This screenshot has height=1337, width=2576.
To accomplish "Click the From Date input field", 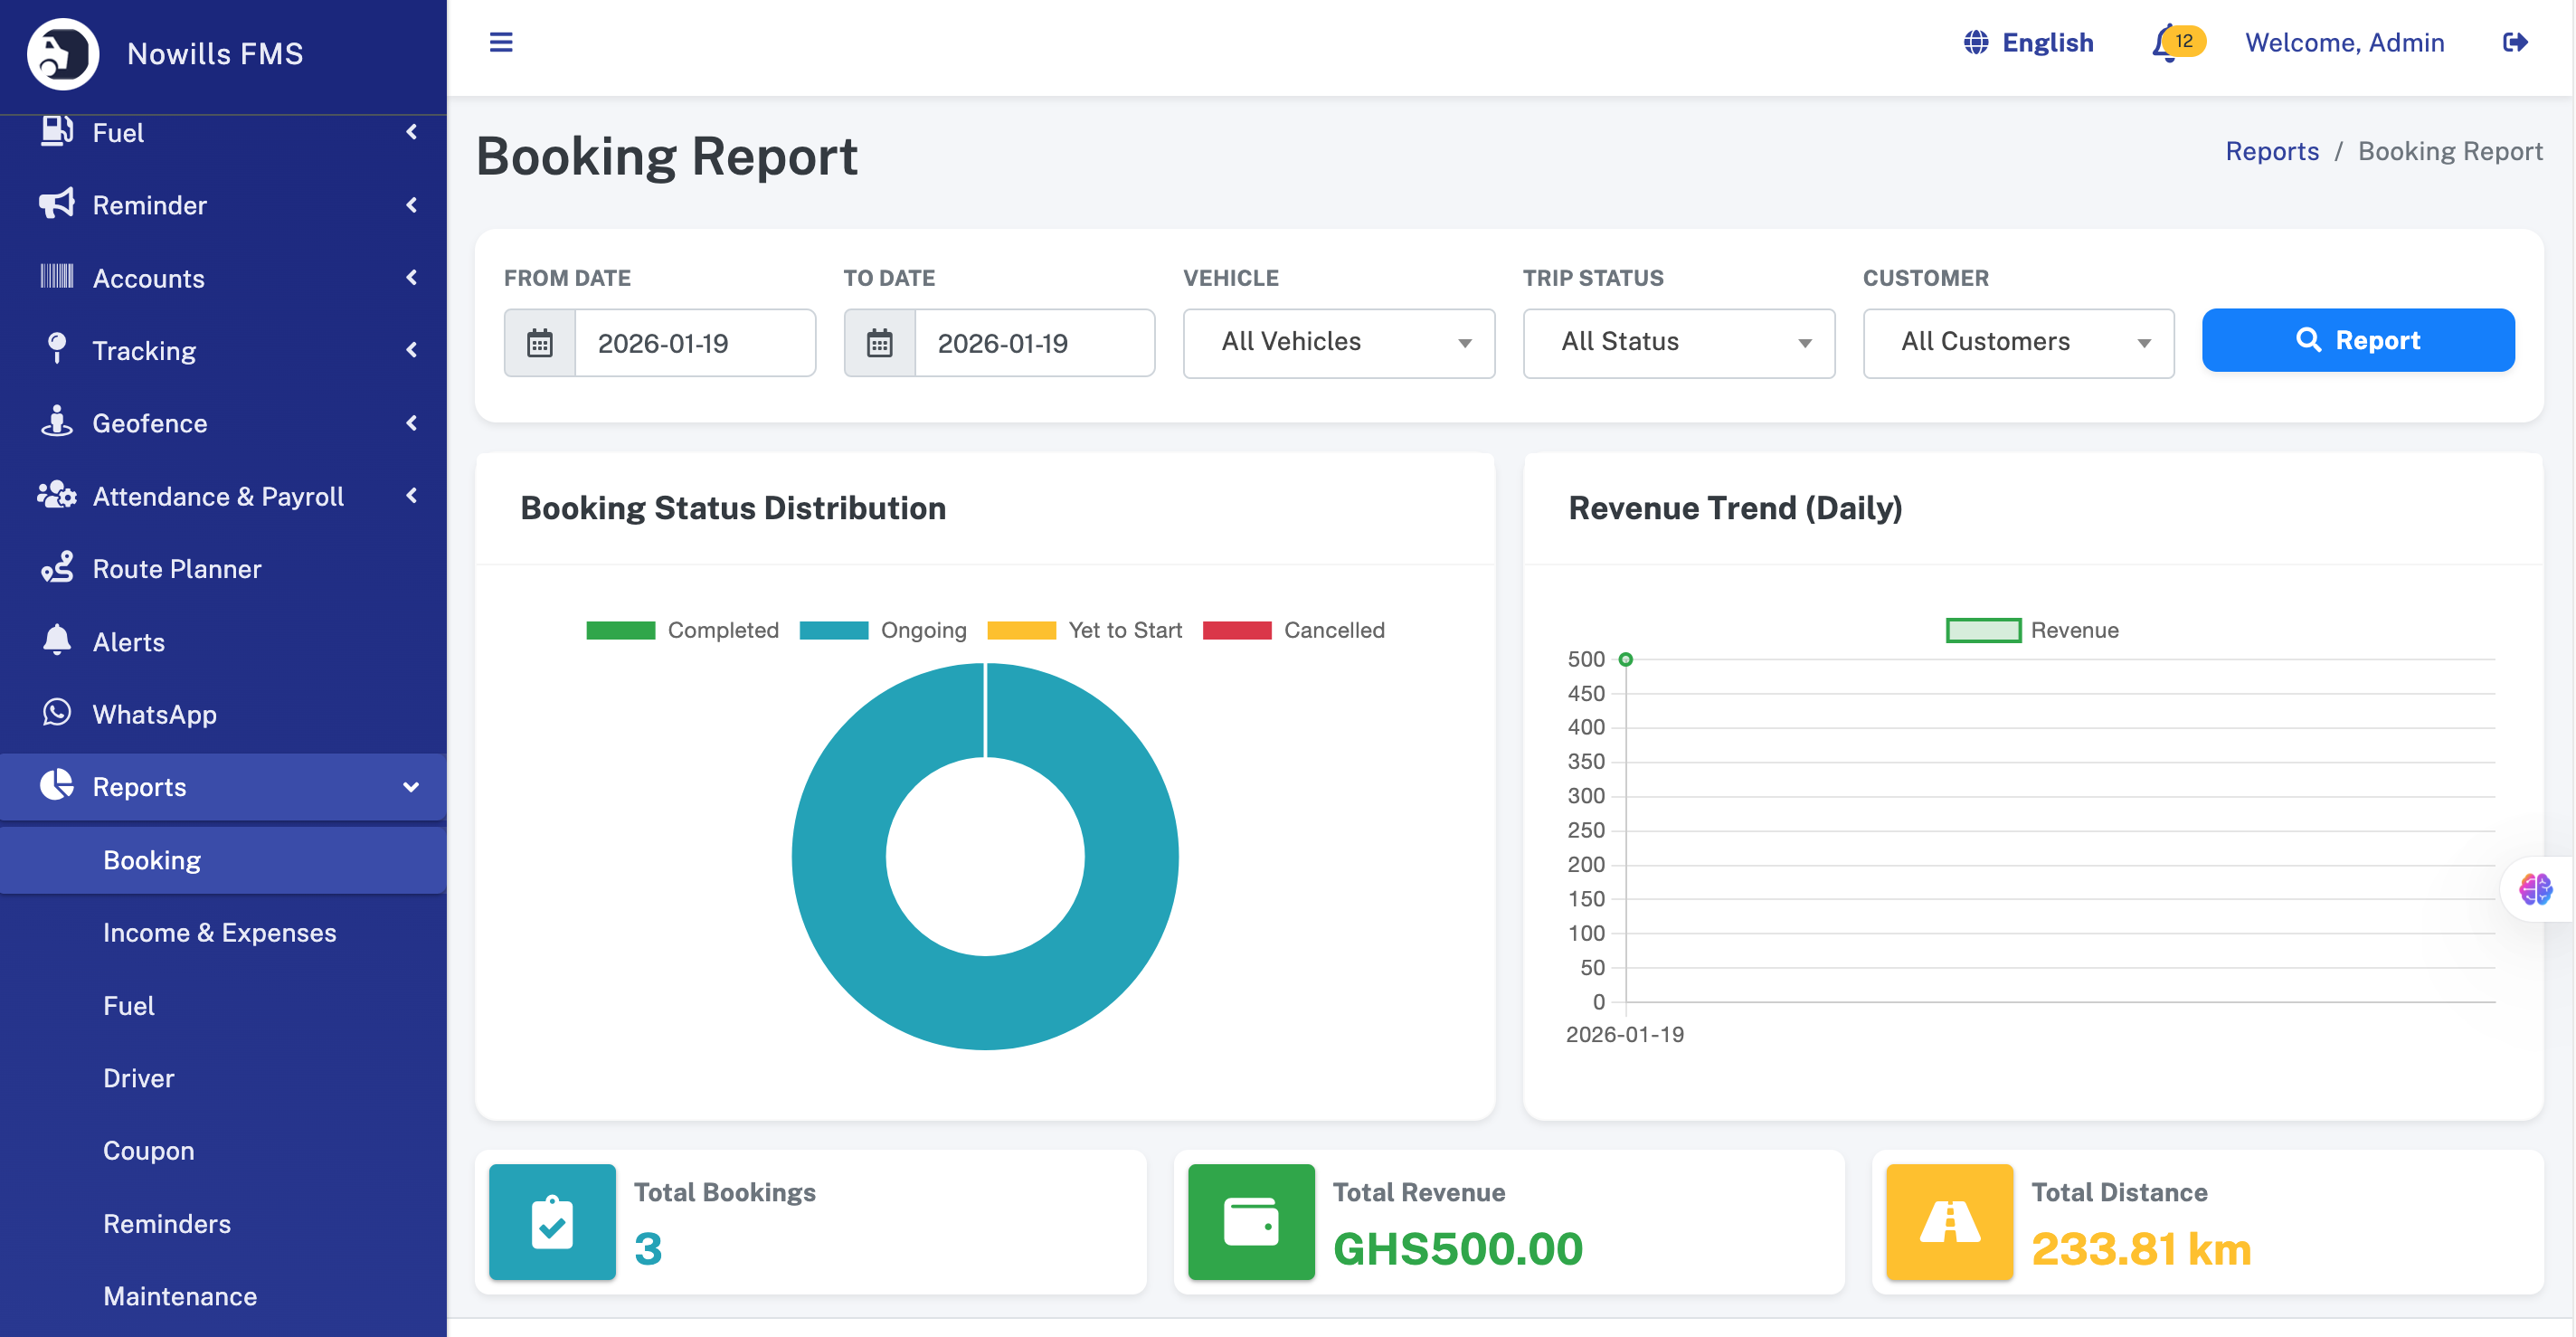I will [x=694, y=343].
